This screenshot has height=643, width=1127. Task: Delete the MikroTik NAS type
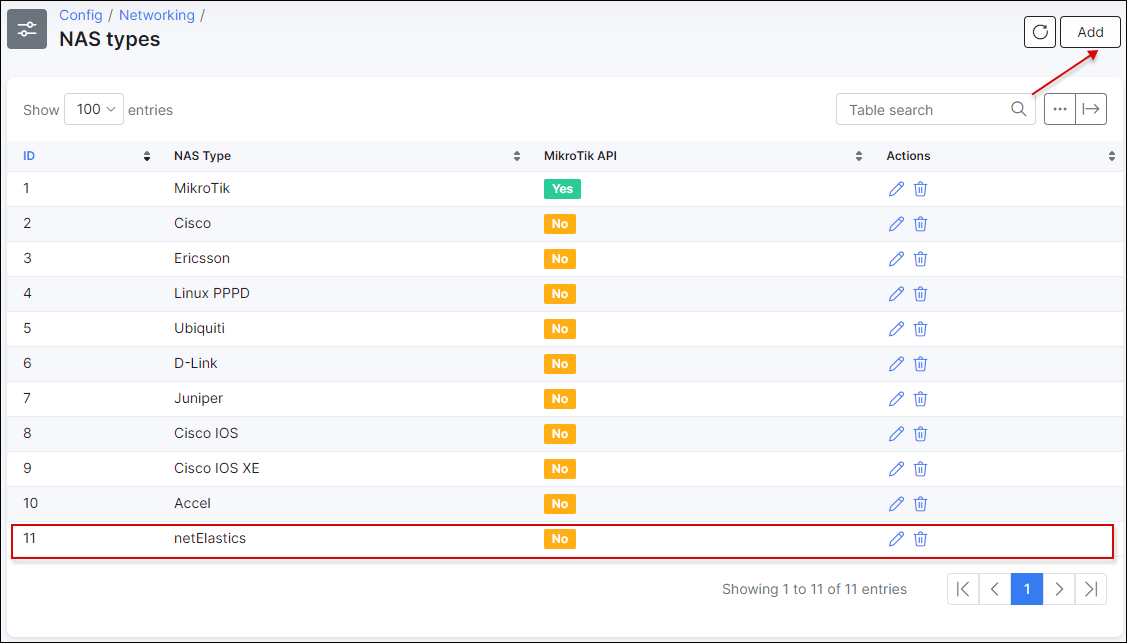[920, 189]
